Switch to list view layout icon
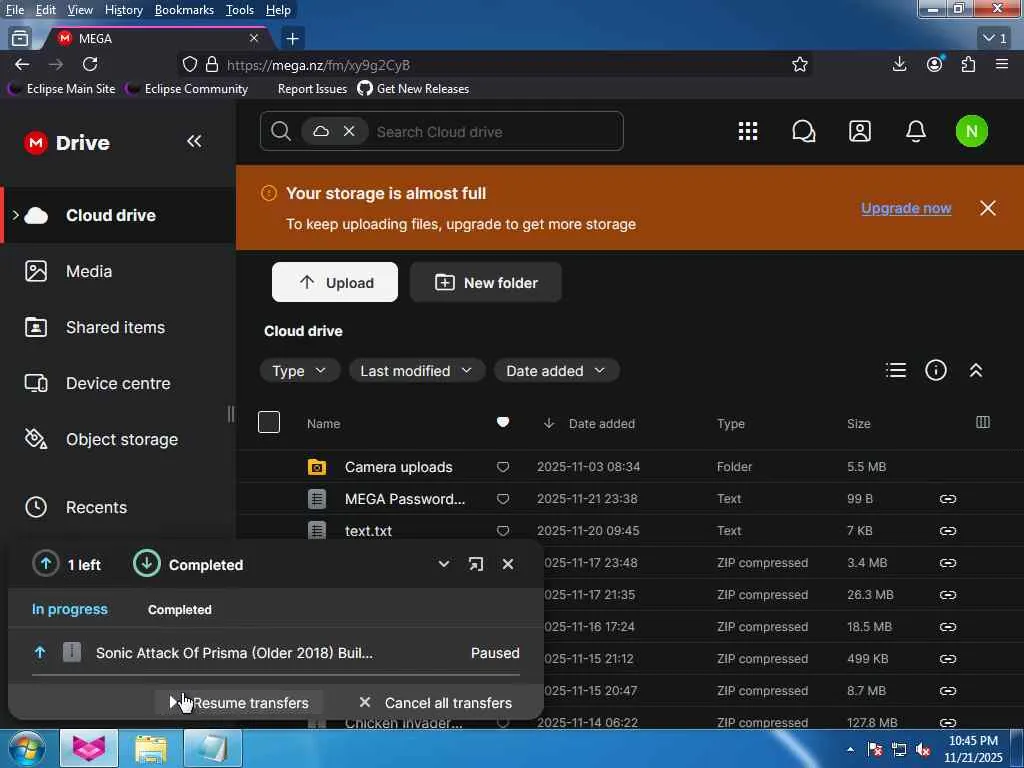 (895, 370)
